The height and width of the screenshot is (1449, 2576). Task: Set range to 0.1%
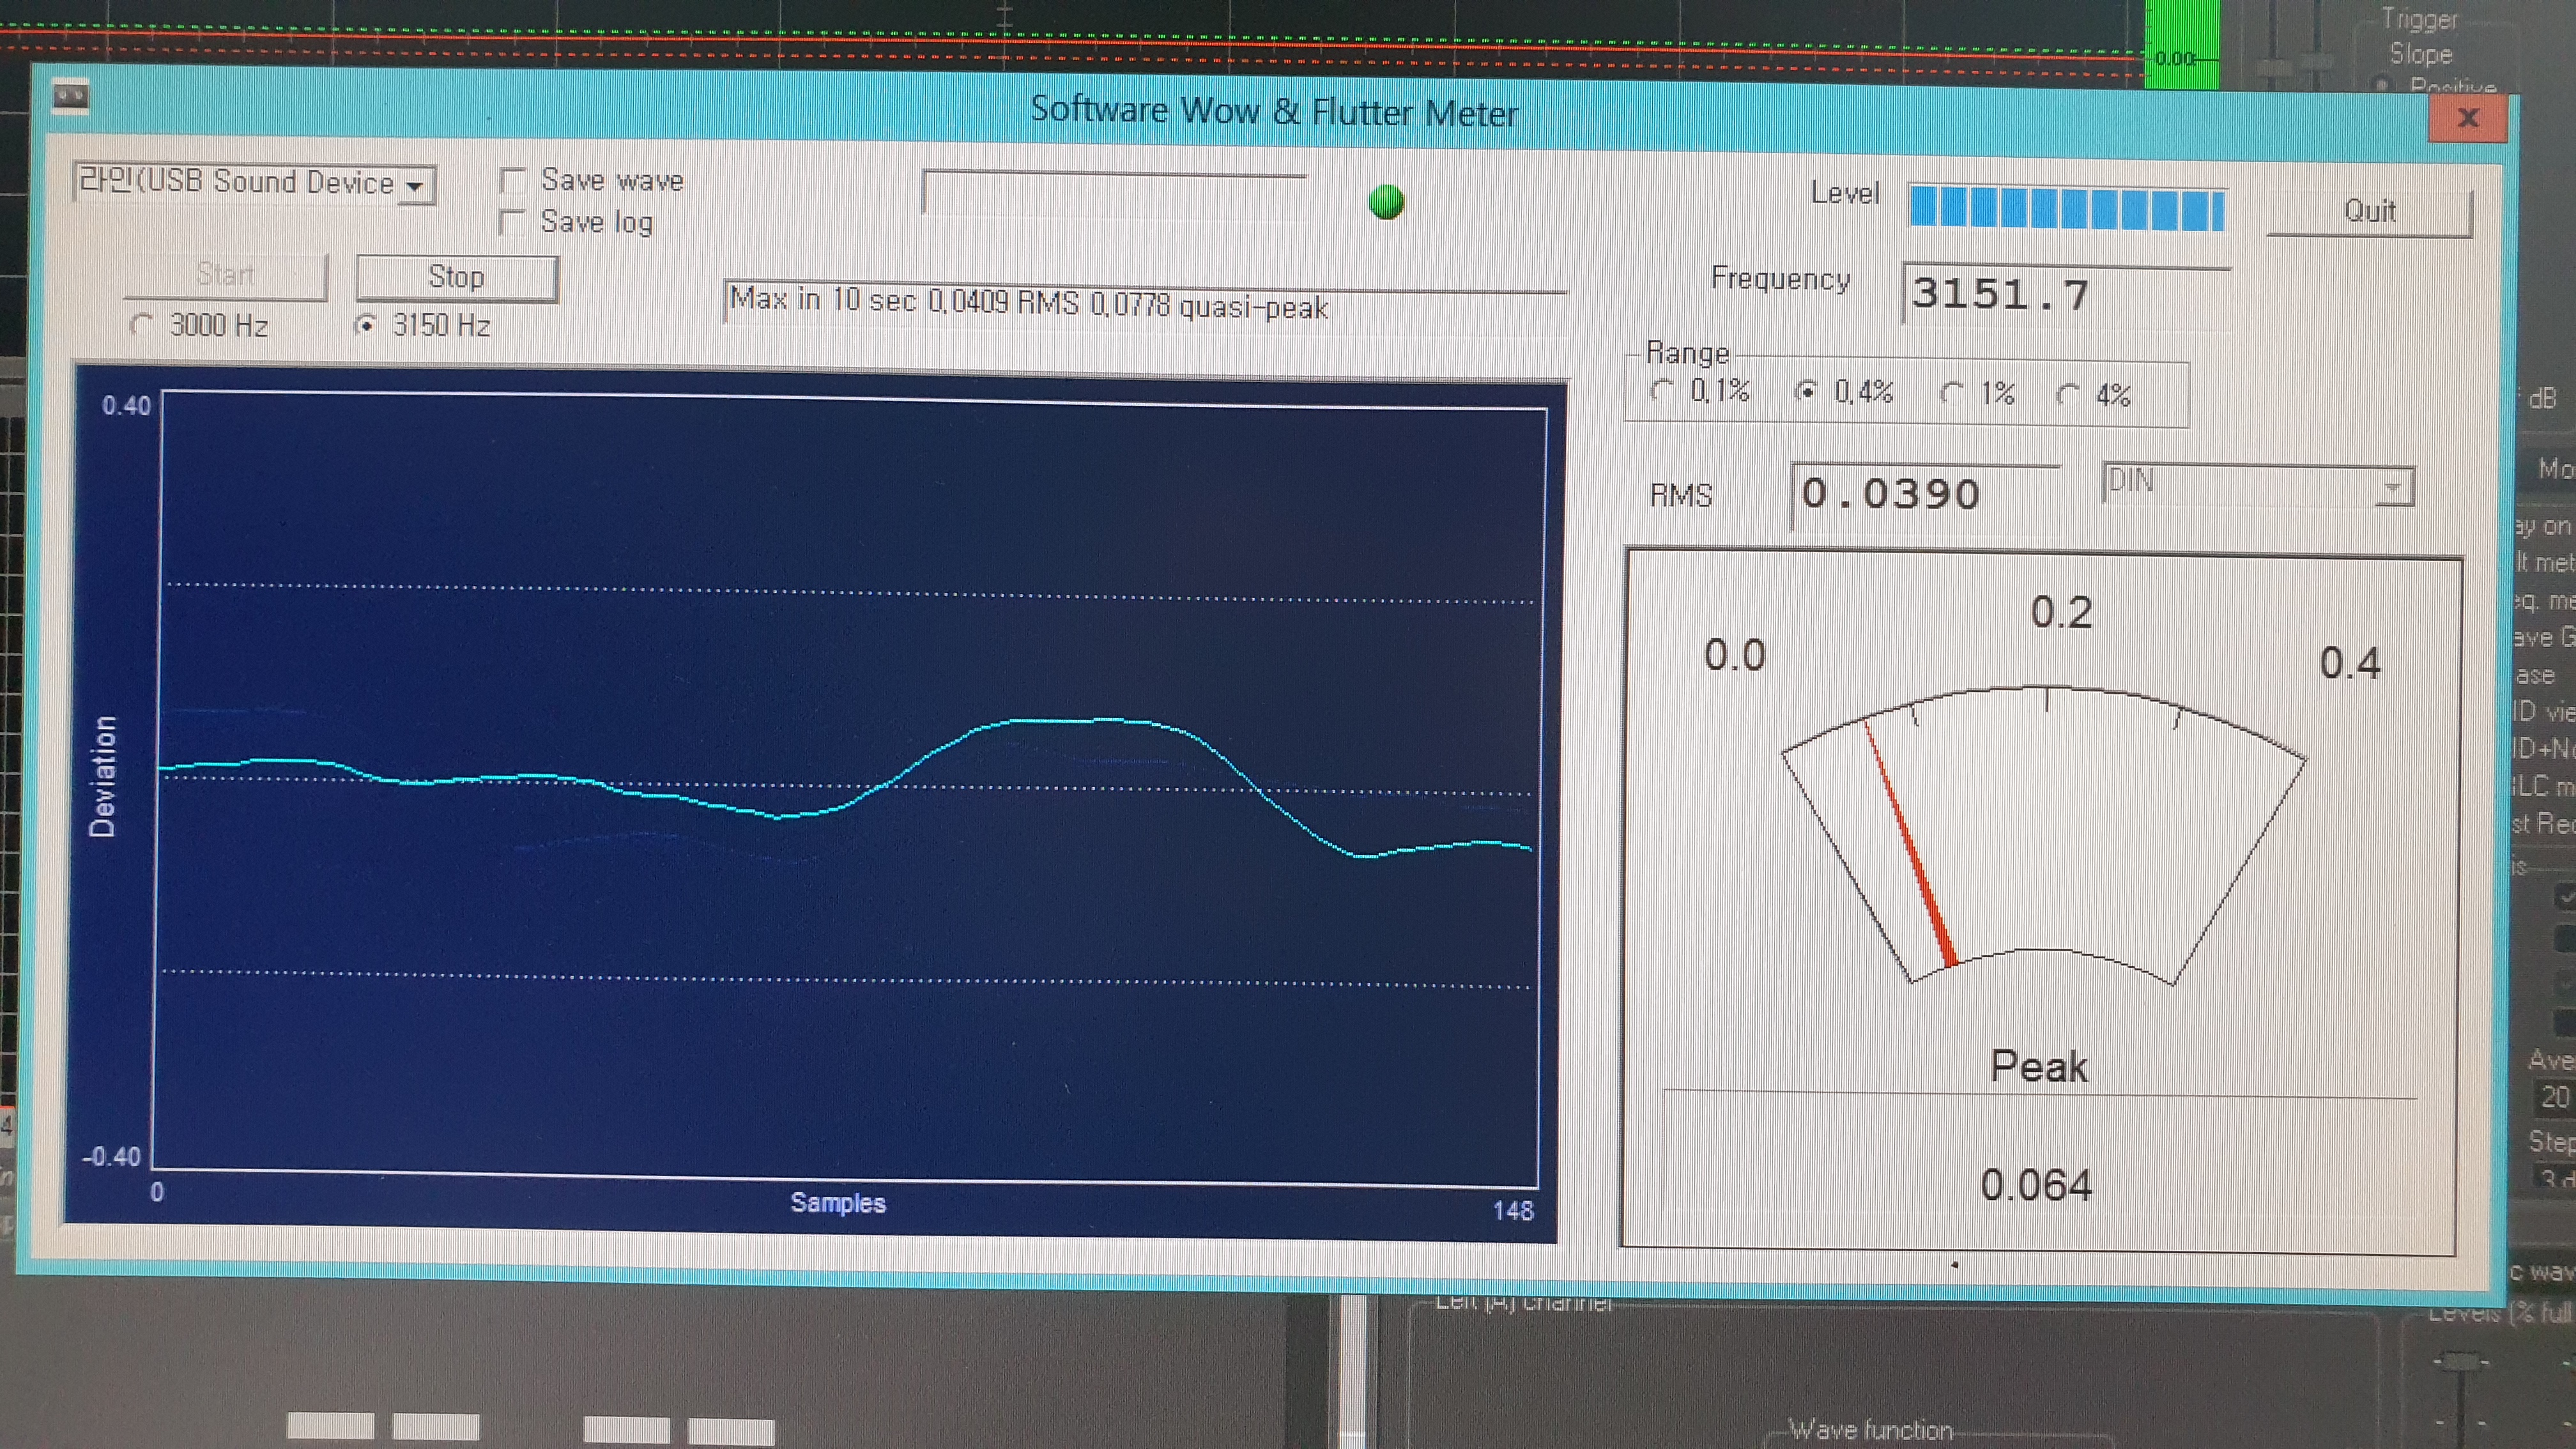(x=1662, y=390)
